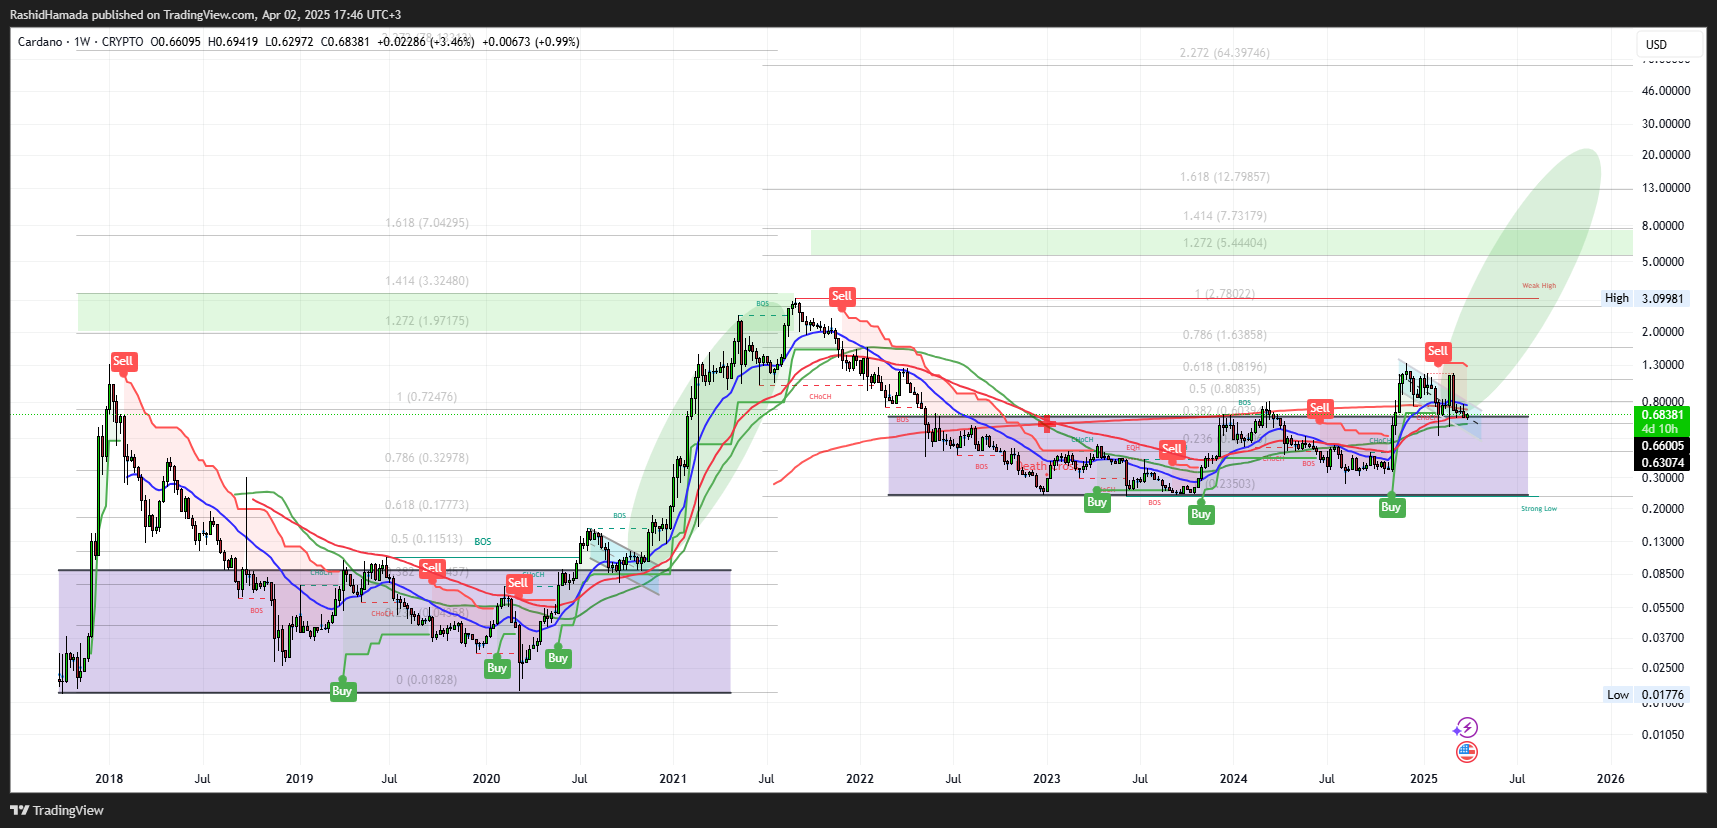Click the 1W timeframe label in the legend
This screenshot has width=1717, height=828.
pos(82,42)
